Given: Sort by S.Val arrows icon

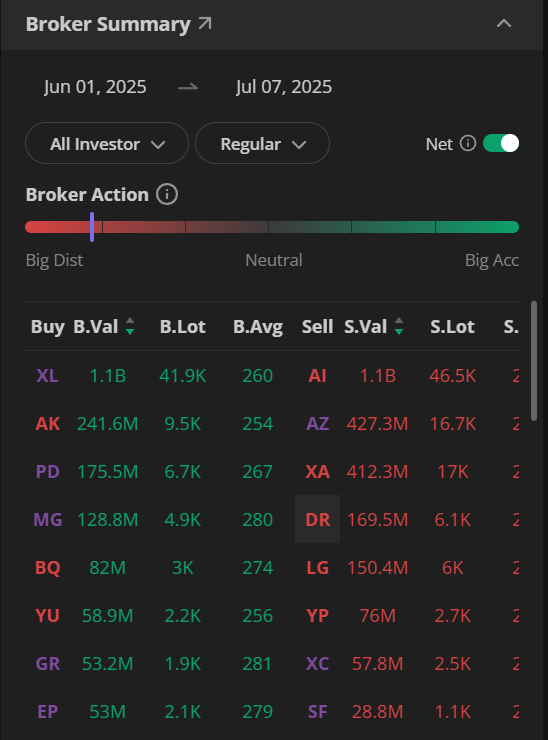Looking at the screenshot, I should coord(399,326).
